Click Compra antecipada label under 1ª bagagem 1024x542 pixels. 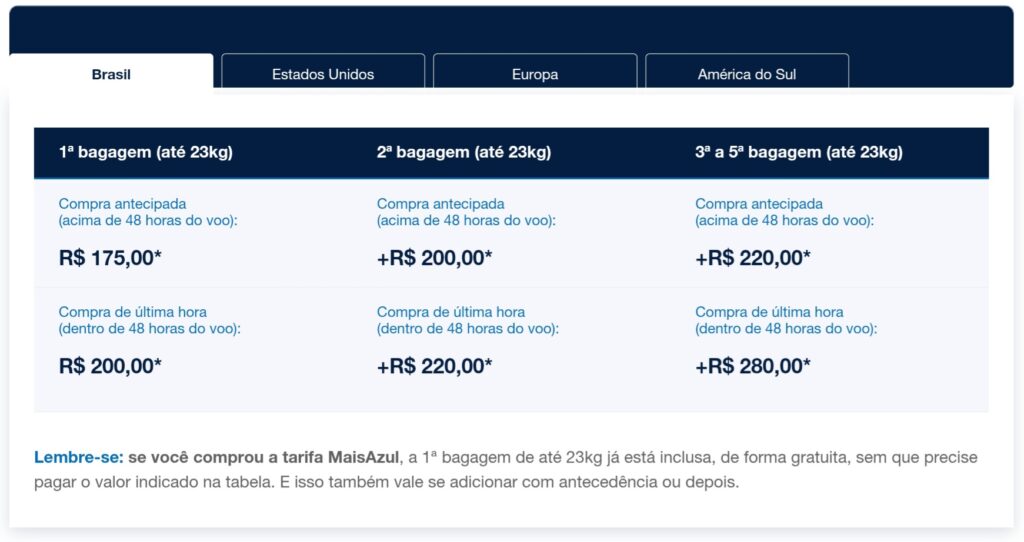click(x=123, y=203)
